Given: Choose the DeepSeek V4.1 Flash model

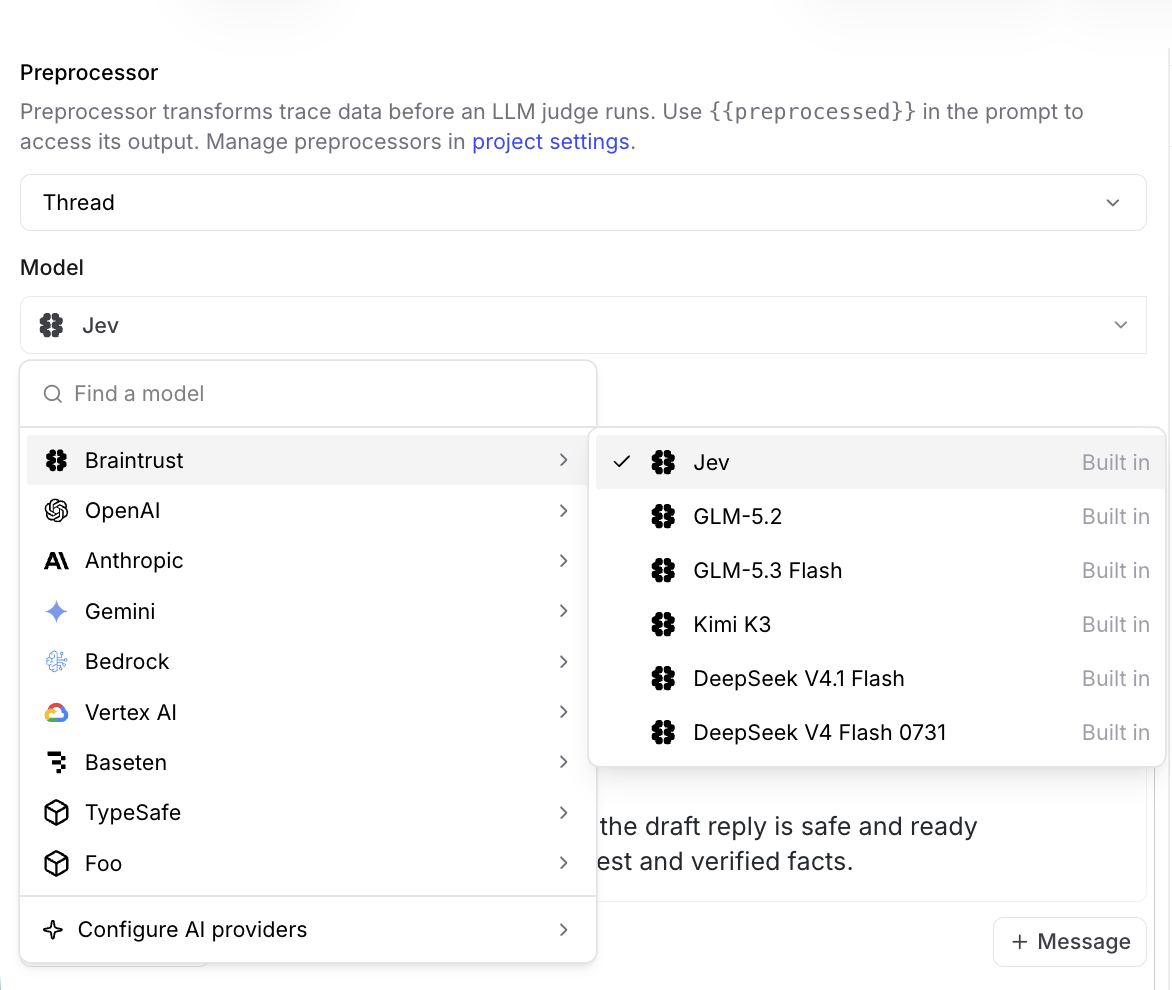Looking at the screenshot, I should point(880,678).
